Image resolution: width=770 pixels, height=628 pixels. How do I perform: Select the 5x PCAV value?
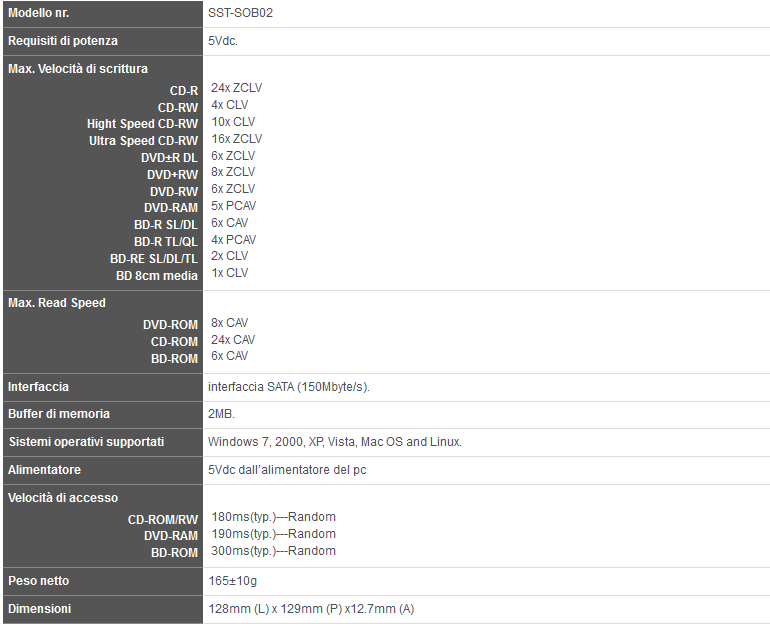(x=234, y=206)
